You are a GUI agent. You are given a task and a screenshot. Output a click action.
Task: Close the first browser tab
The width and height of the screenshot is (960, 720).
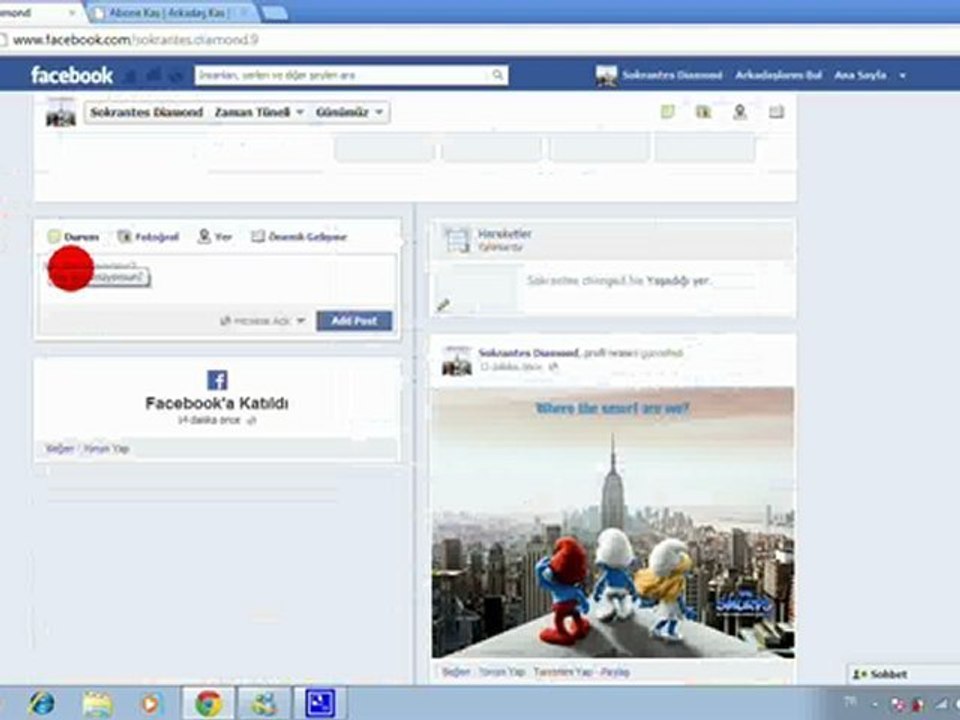pyautogui.click(x=72, y=12)
